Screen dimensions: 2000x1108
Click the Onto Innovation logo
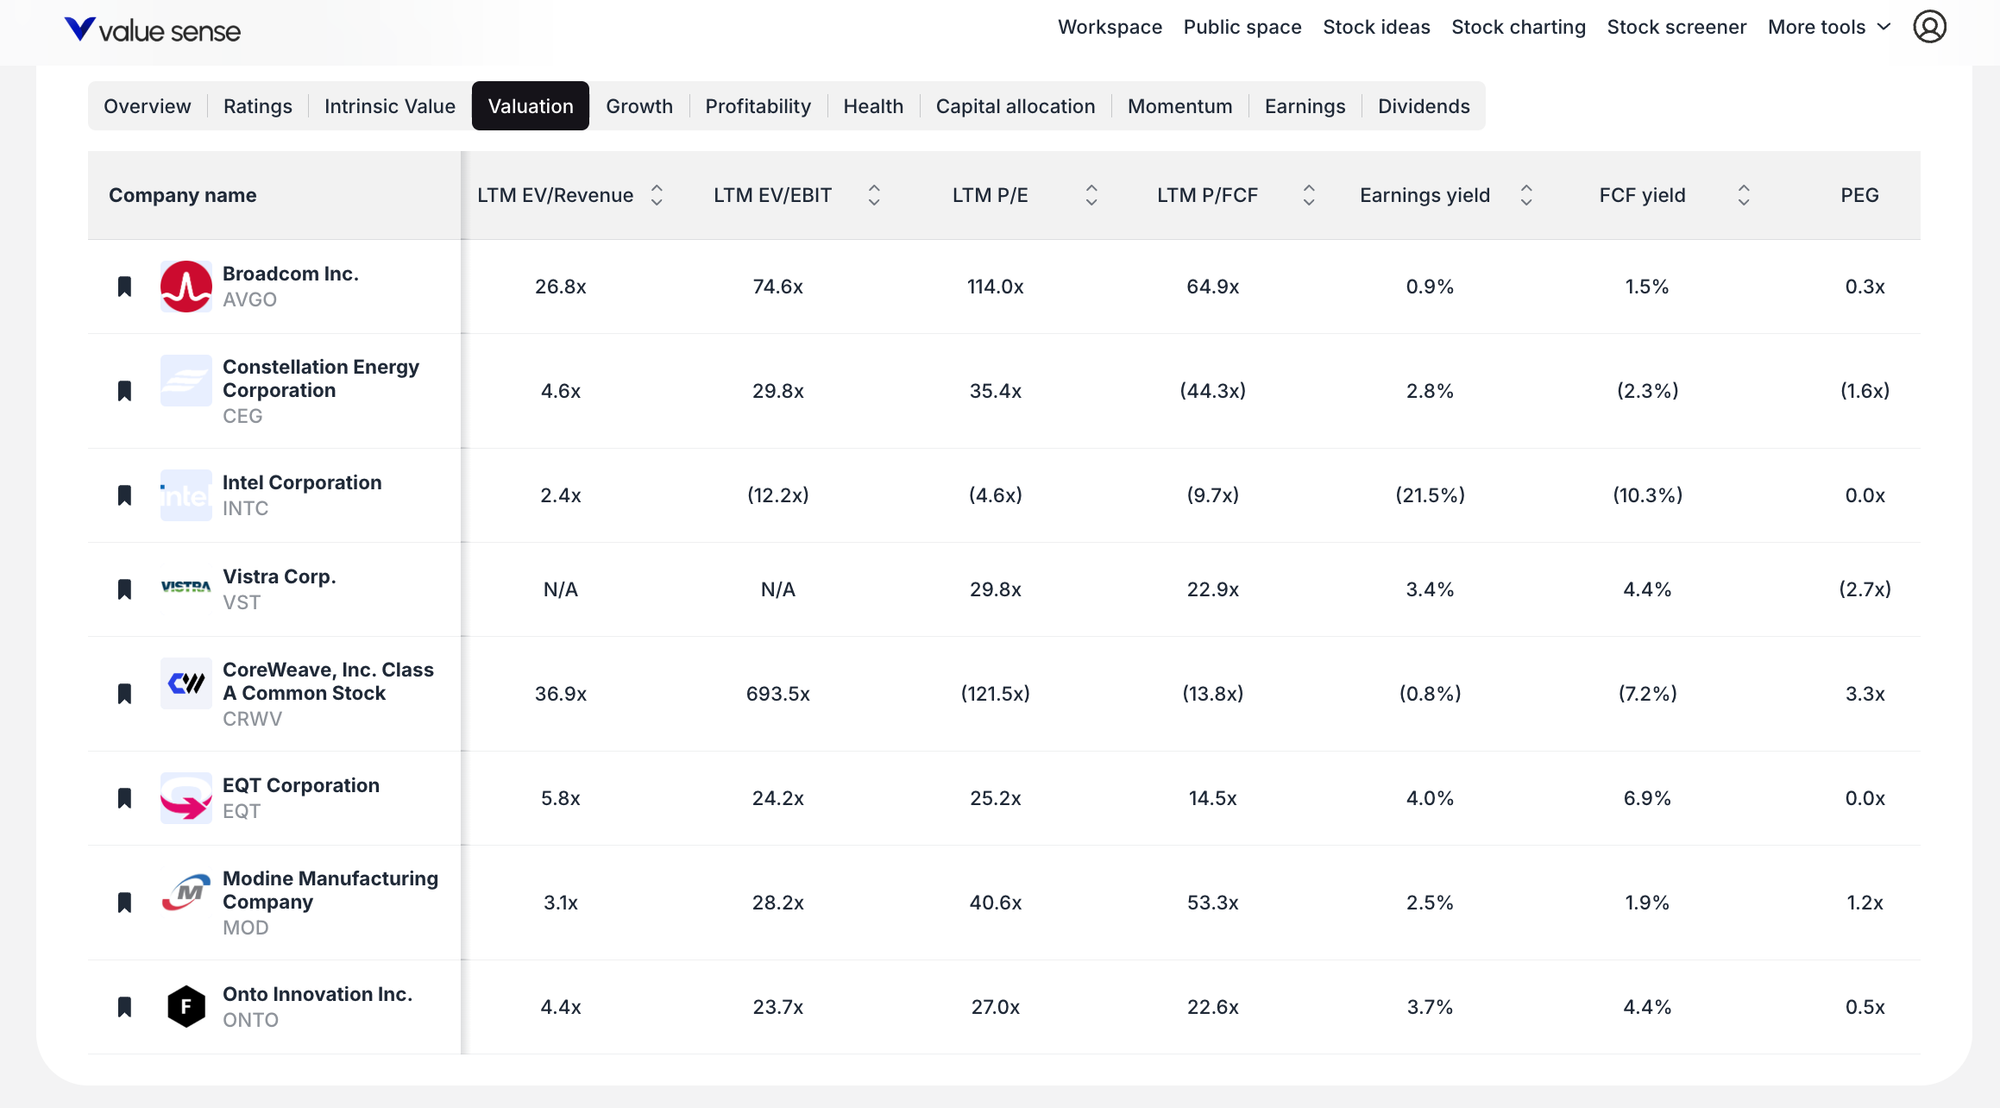186,1007
